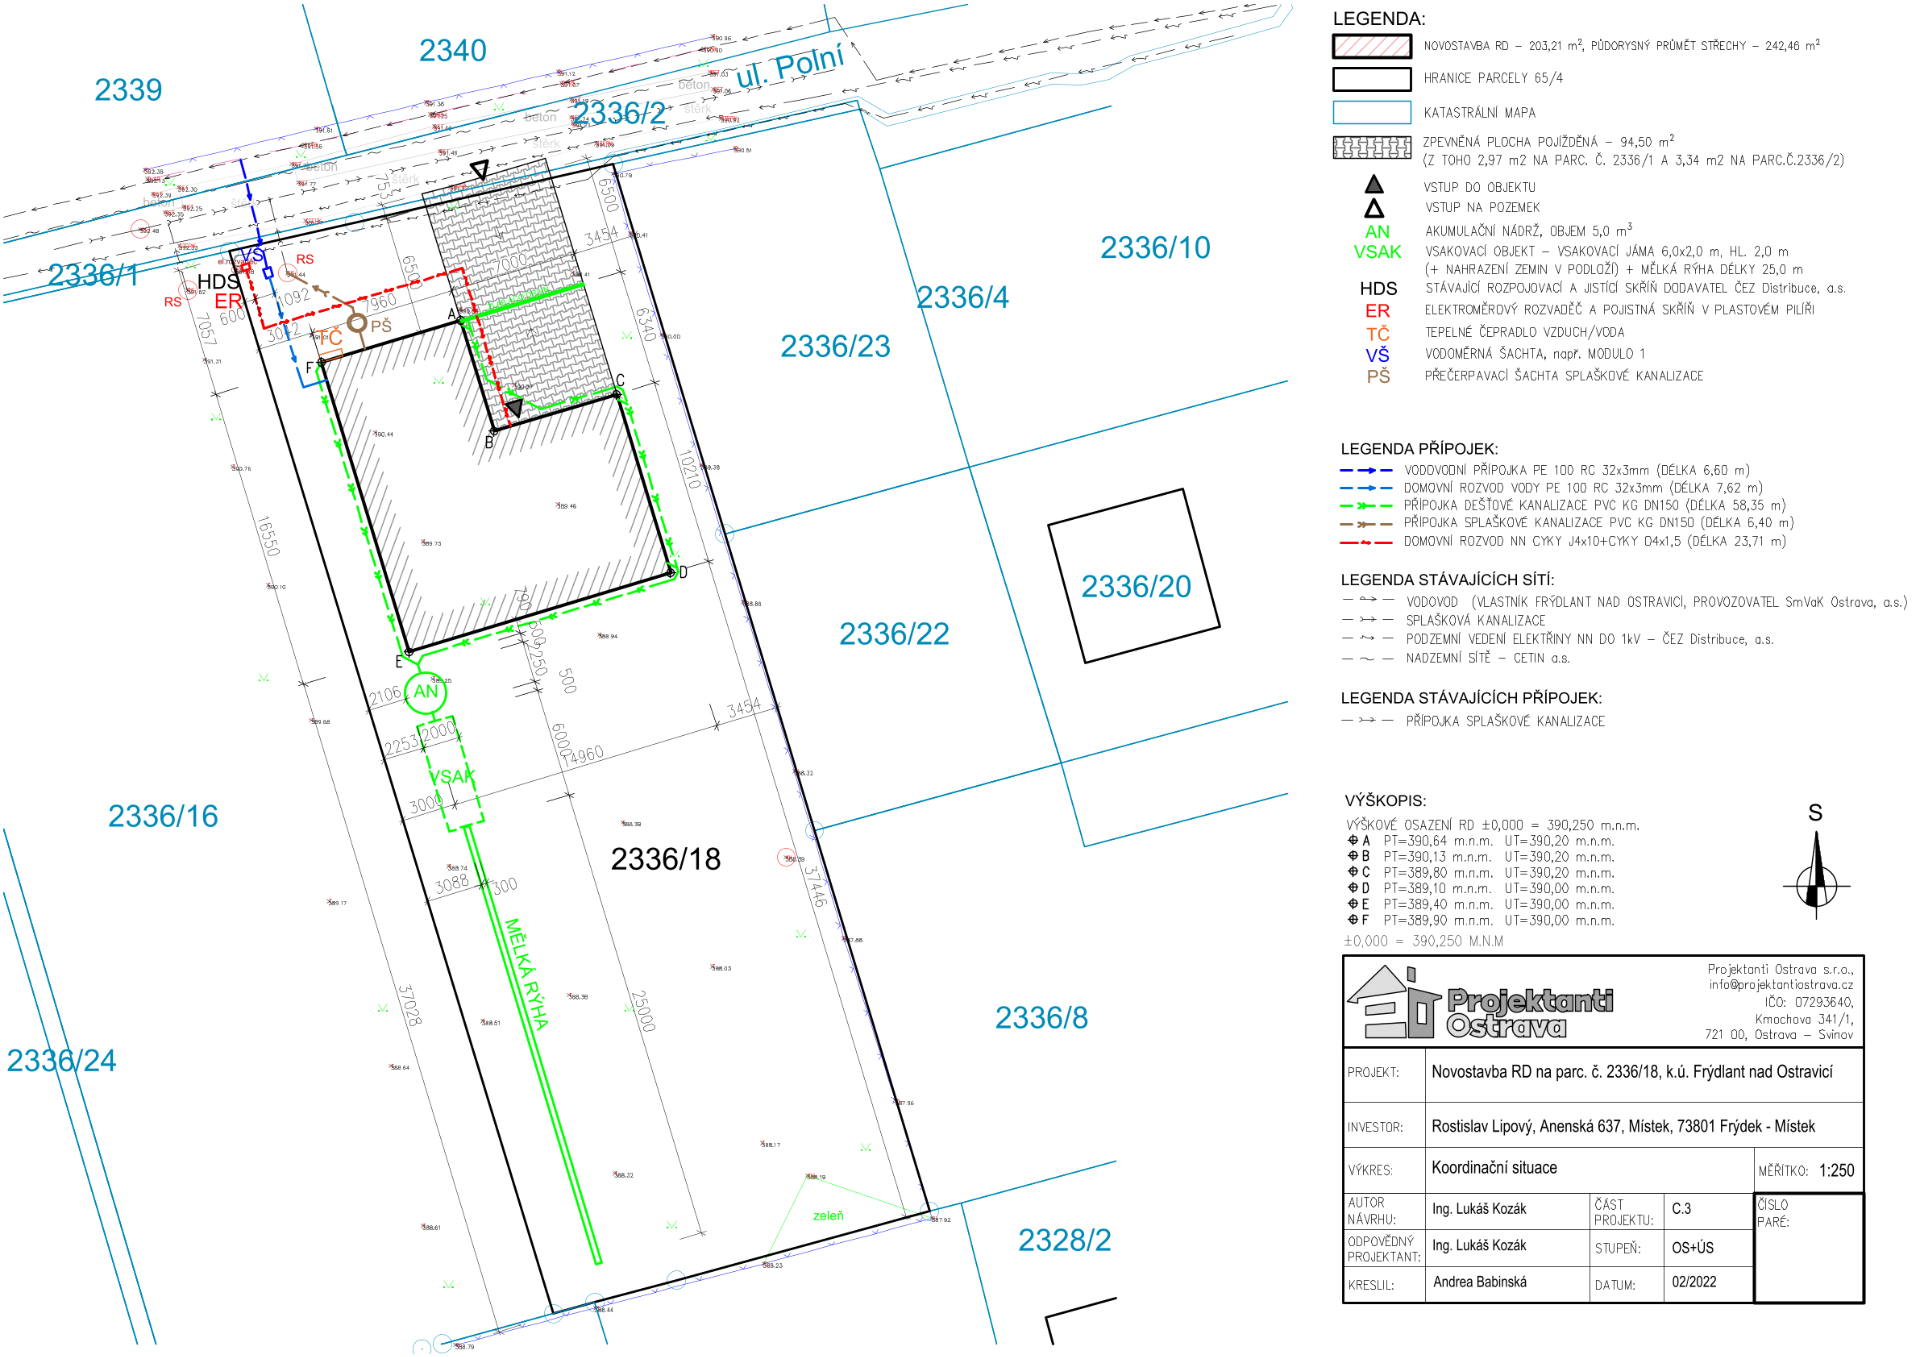Click the LEGENDA PŘÍPOJEK heading
The image size is (1920, 1357).
click(1419, 449)
